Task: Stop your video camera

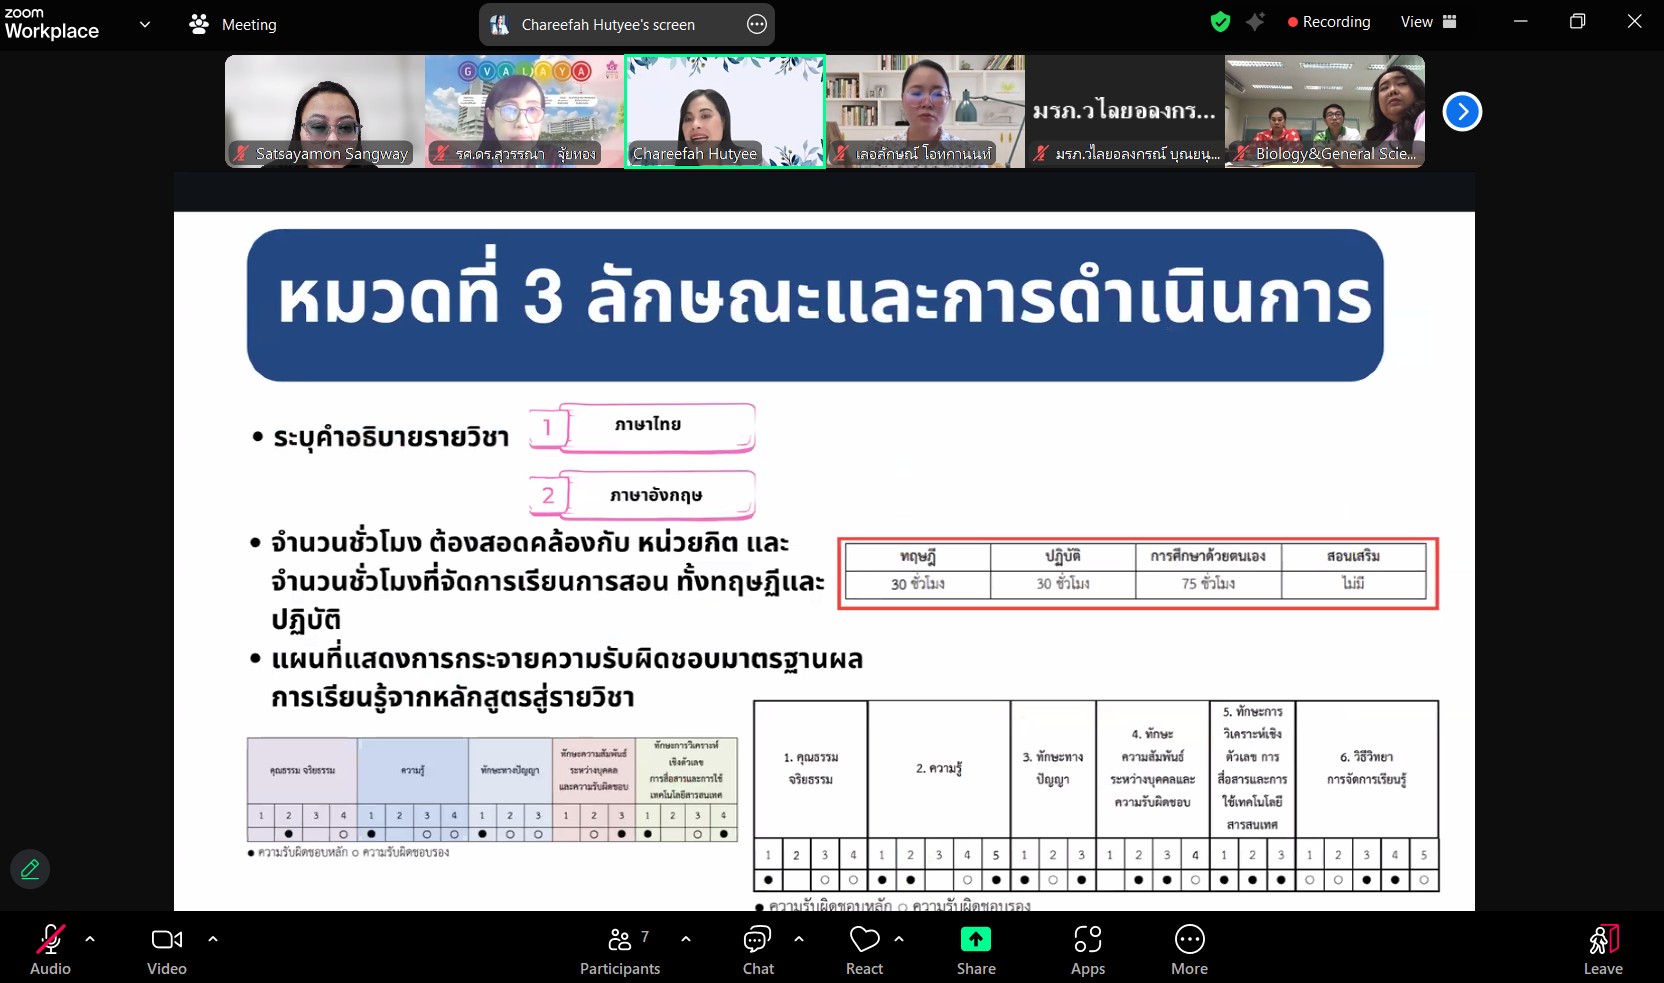Action: tap(166, 940)
